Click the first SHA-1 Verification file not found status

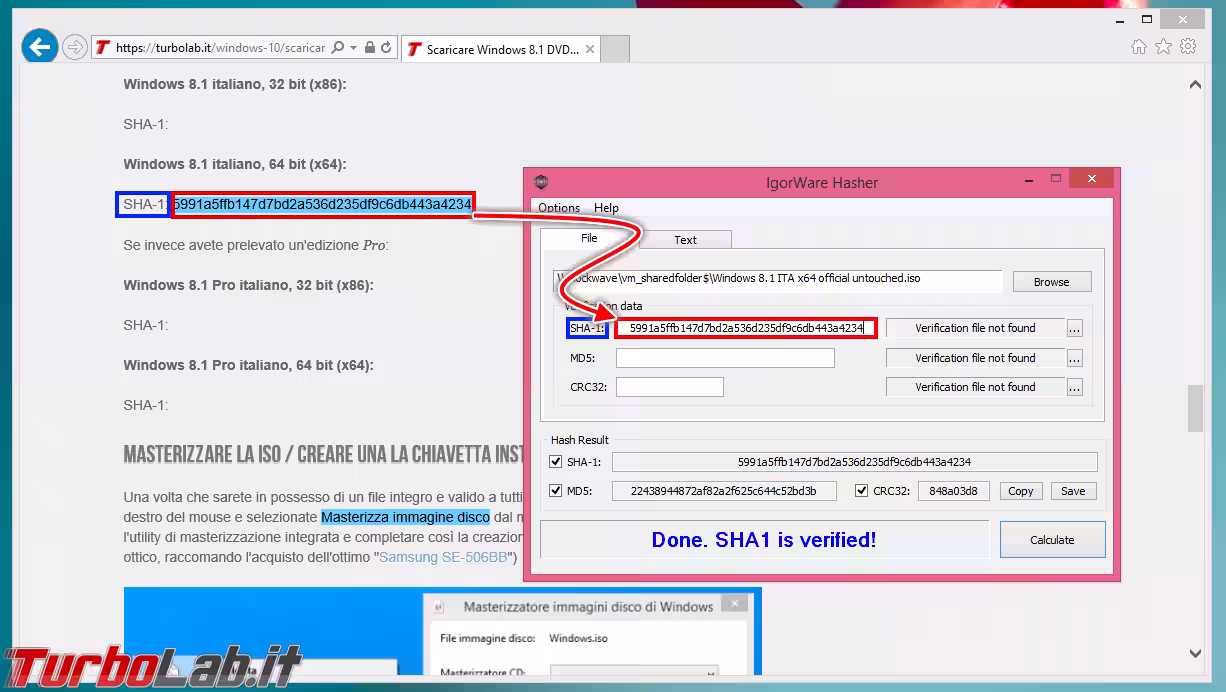[975, 328]
